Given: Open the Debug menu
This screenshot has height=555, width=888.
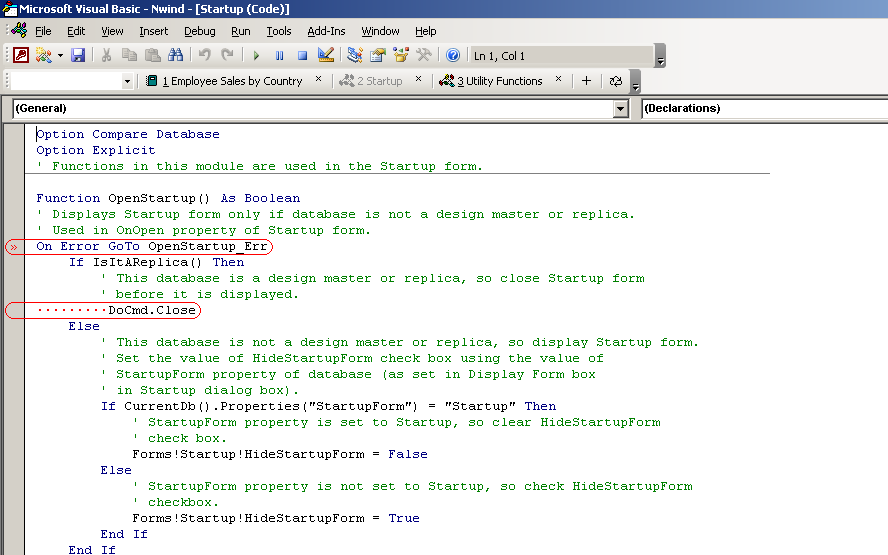Looking at the screenshot, I should pos(199,31).
